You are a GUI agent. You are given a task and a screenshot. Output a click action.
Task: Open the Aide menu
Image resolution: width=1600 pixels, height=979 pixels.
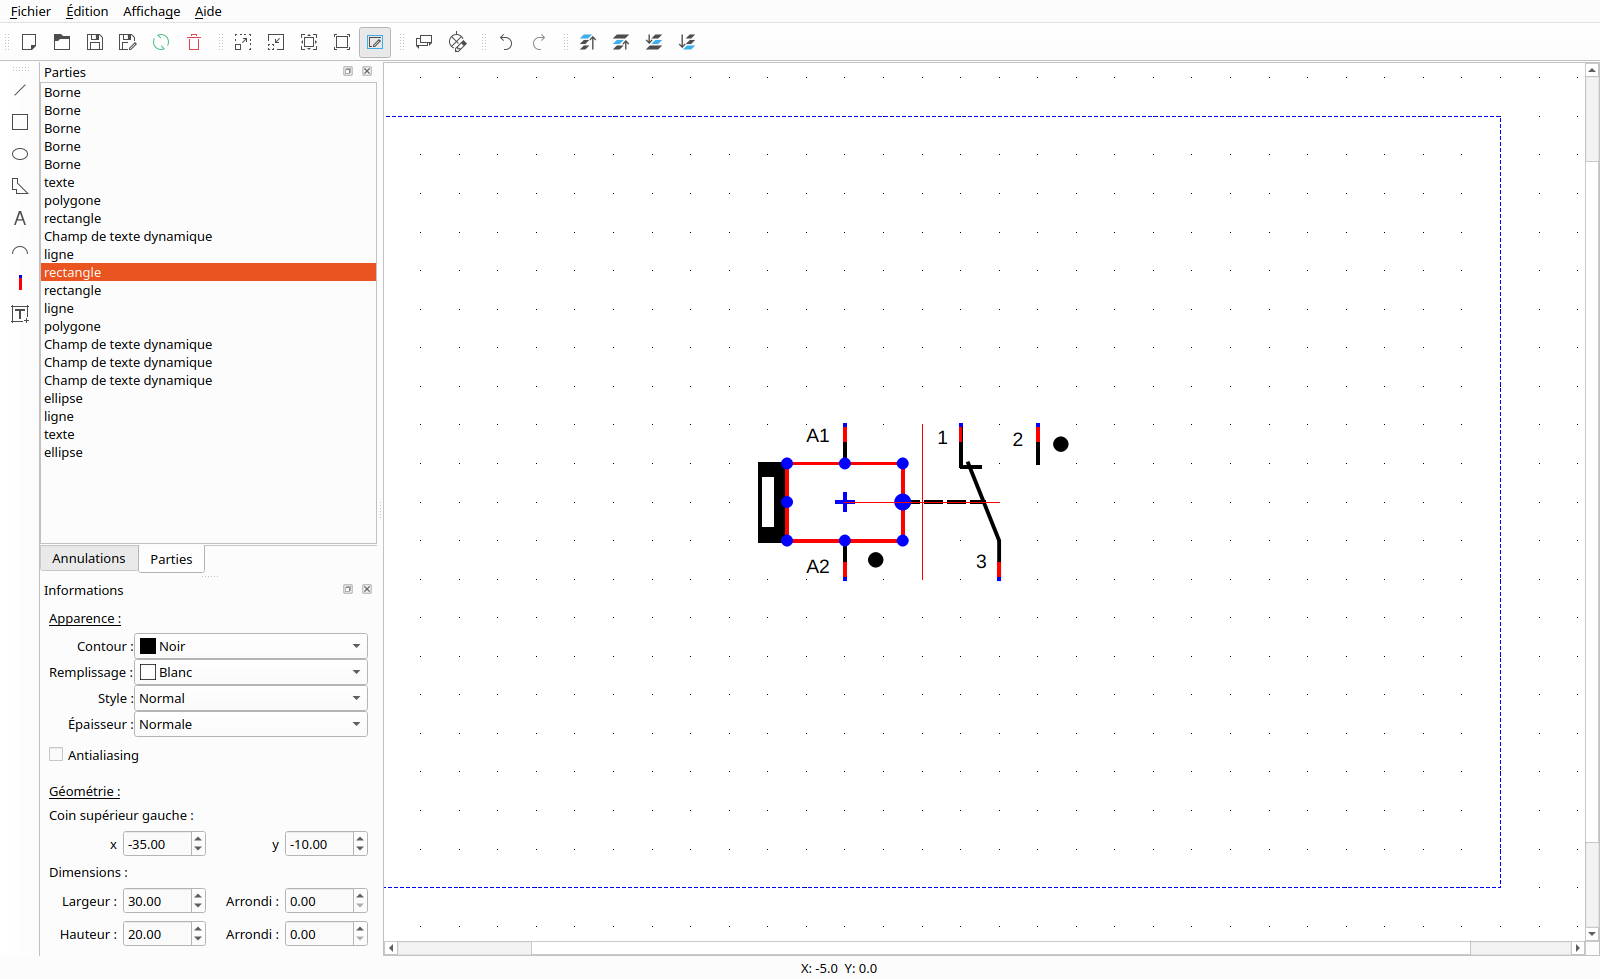click(x=208, y=11)
